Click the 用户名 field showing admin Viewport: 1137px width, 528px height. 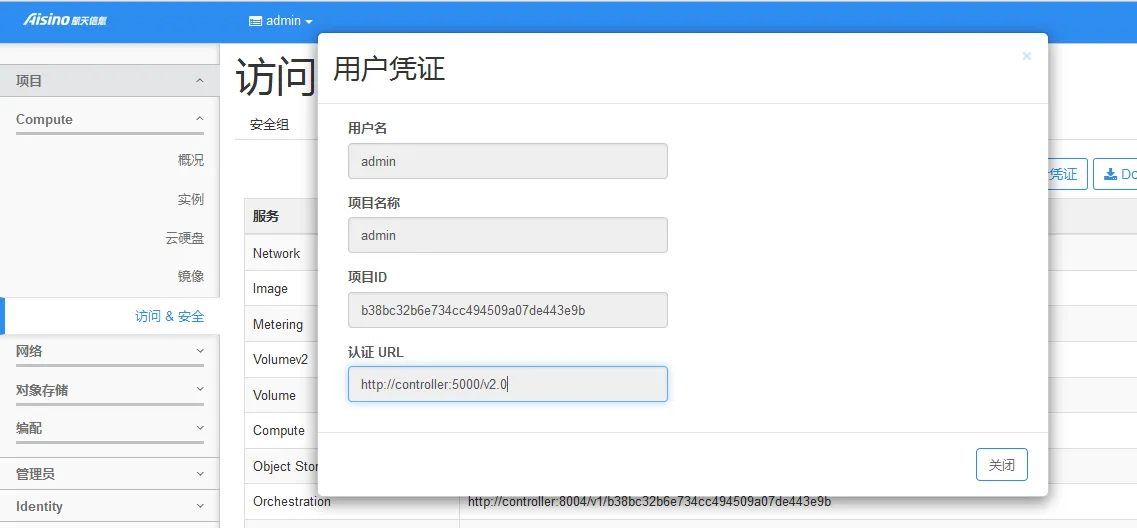[508, 161]
